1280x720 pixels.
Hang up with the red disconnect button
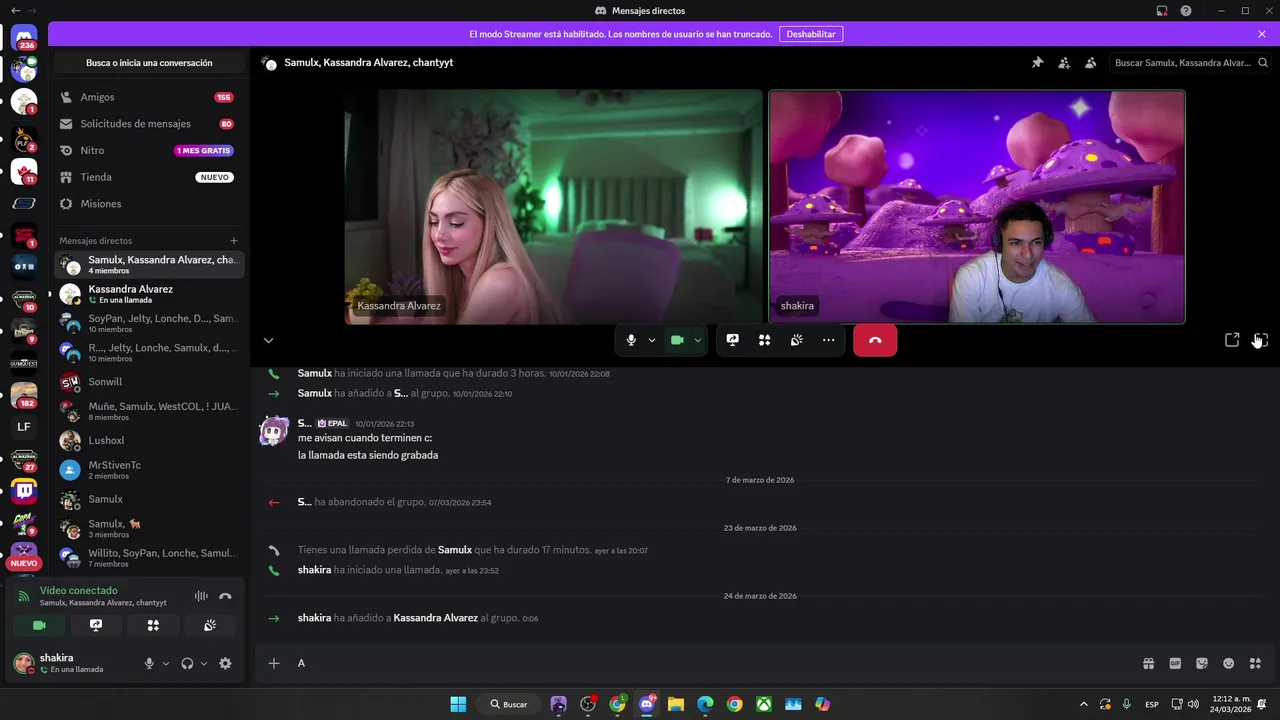tap(875, 340)
